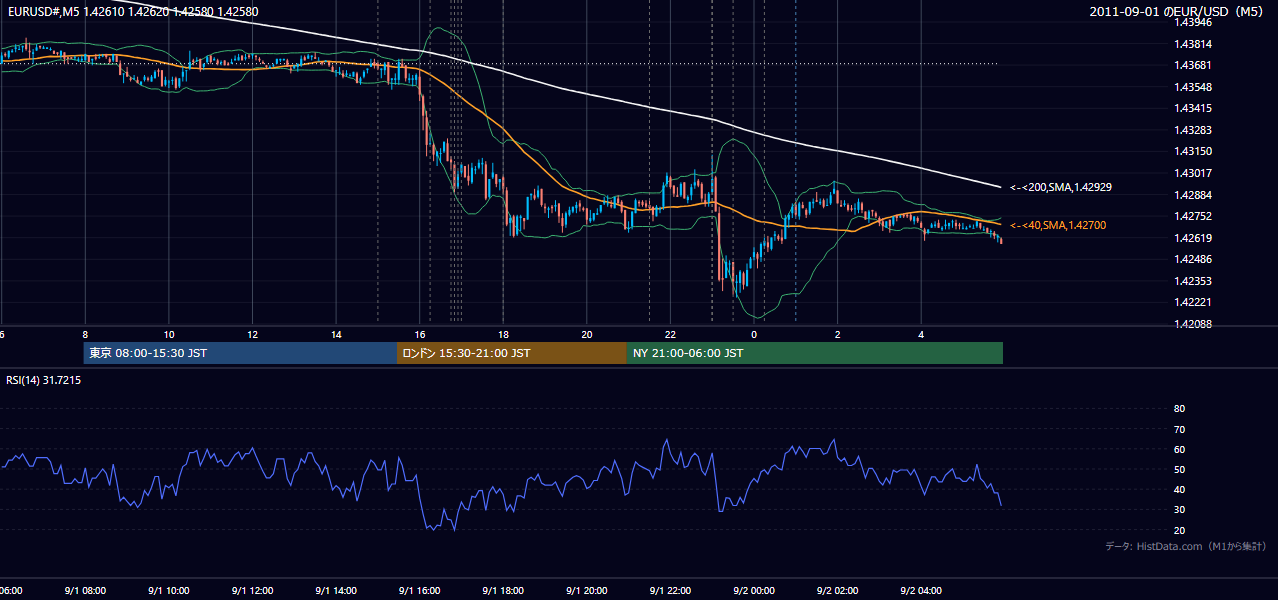Click the hour label 22 under the price chart
1278x600 pixels.
pos(671,334)
